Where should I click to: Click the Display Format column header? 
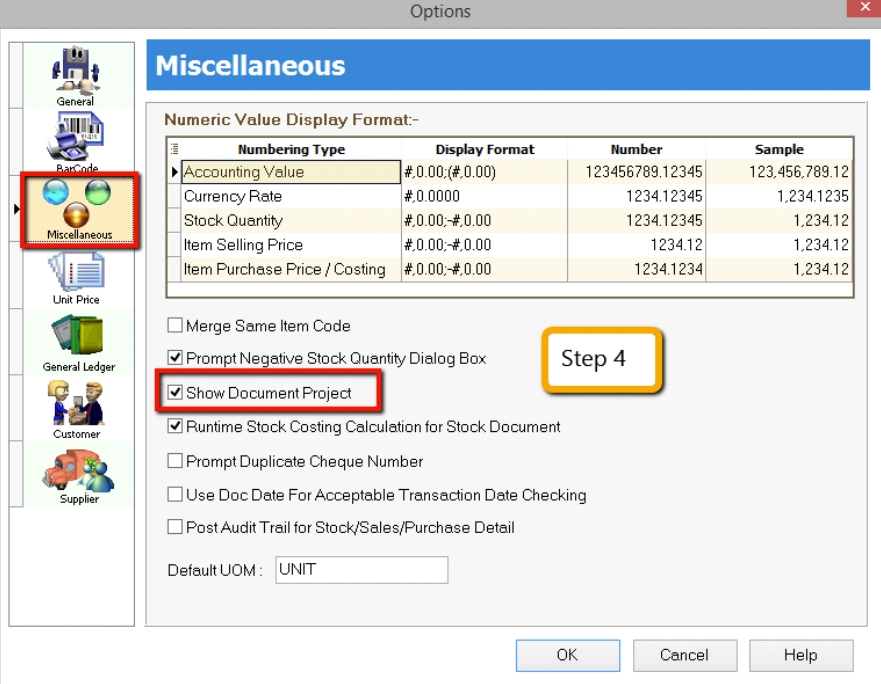click(484, 149)
